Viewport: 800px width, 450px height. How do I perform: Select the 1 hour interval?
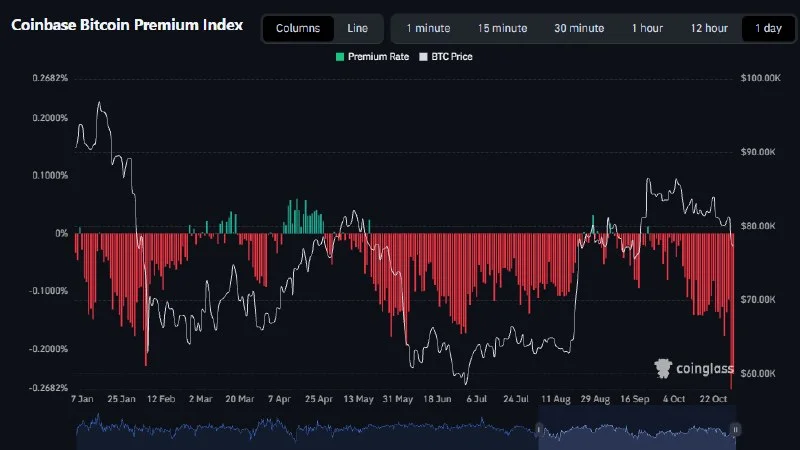(647, 29)
